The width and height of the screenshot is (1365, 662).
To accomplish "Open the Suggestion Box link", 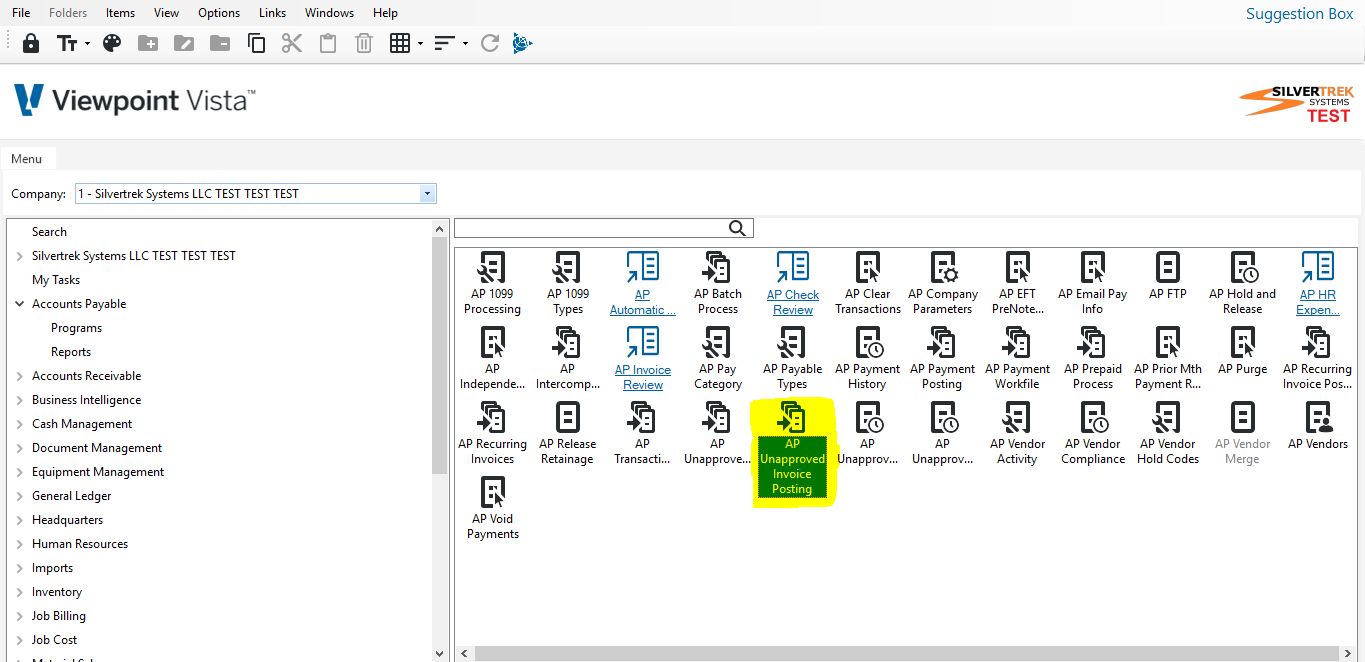I will [x=1299, y=14].
